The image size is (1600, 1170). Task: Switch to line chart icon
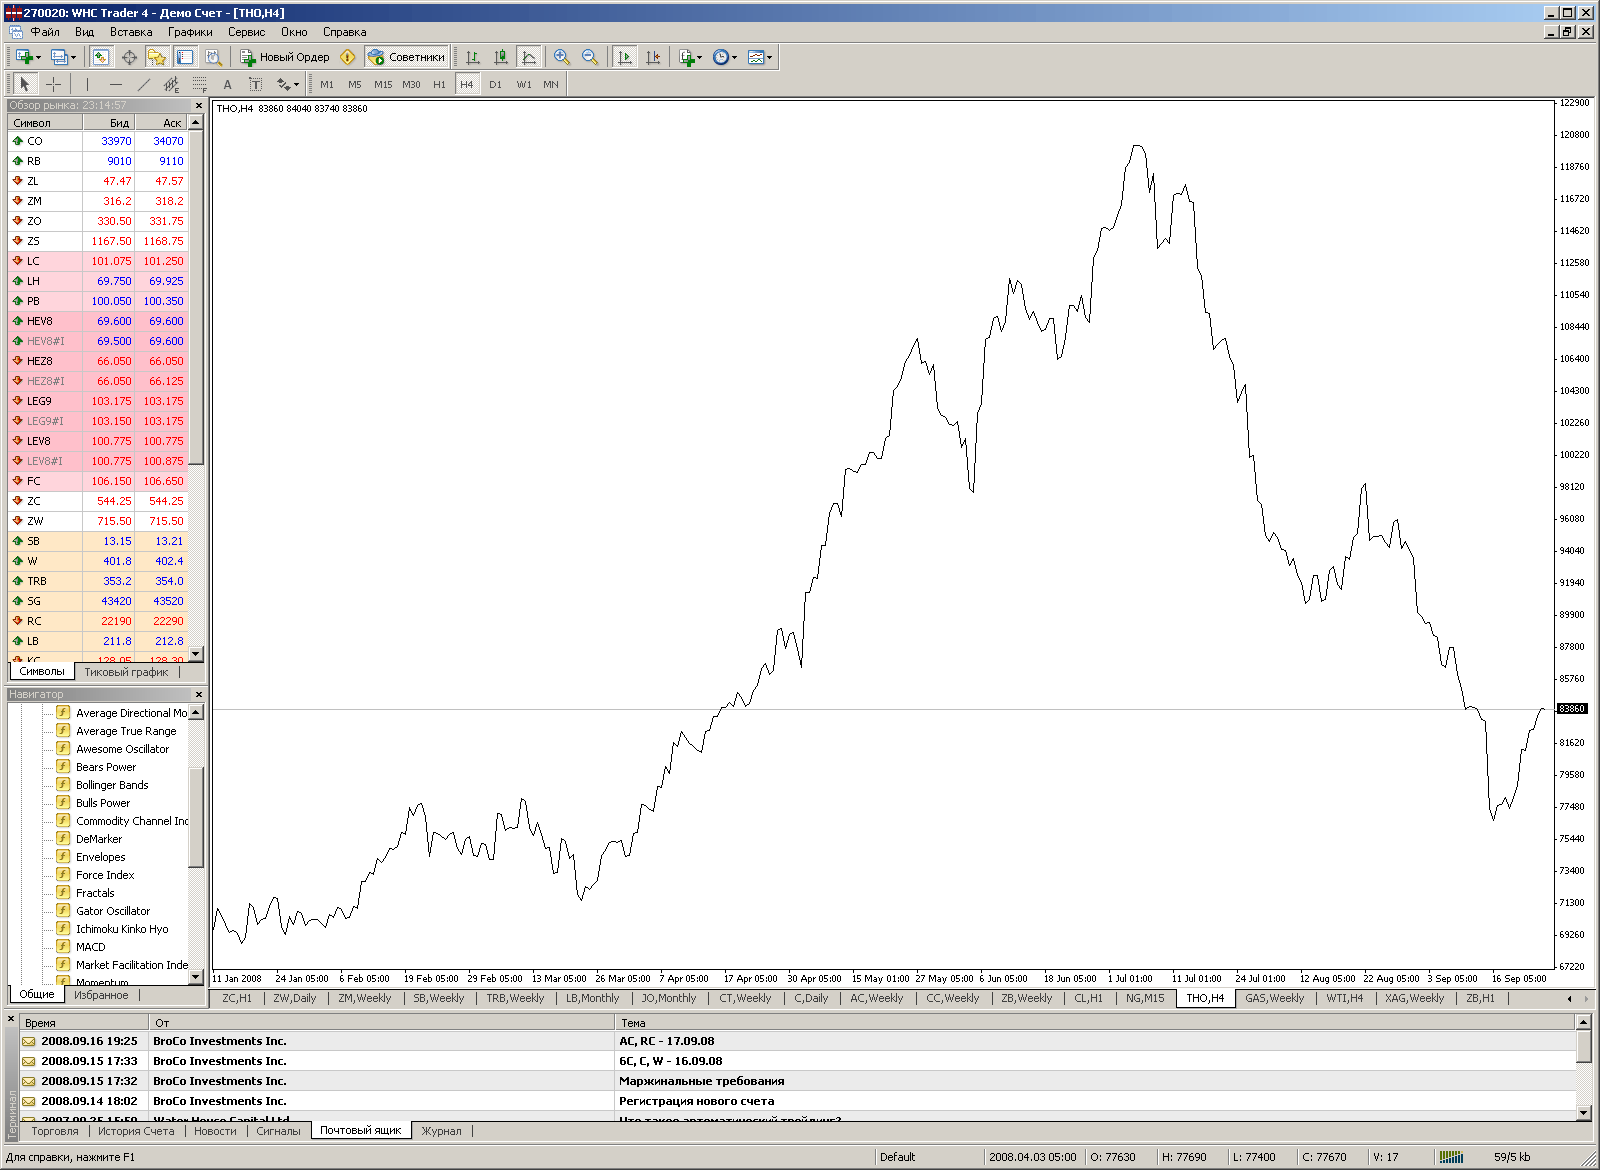click(529, 57)
